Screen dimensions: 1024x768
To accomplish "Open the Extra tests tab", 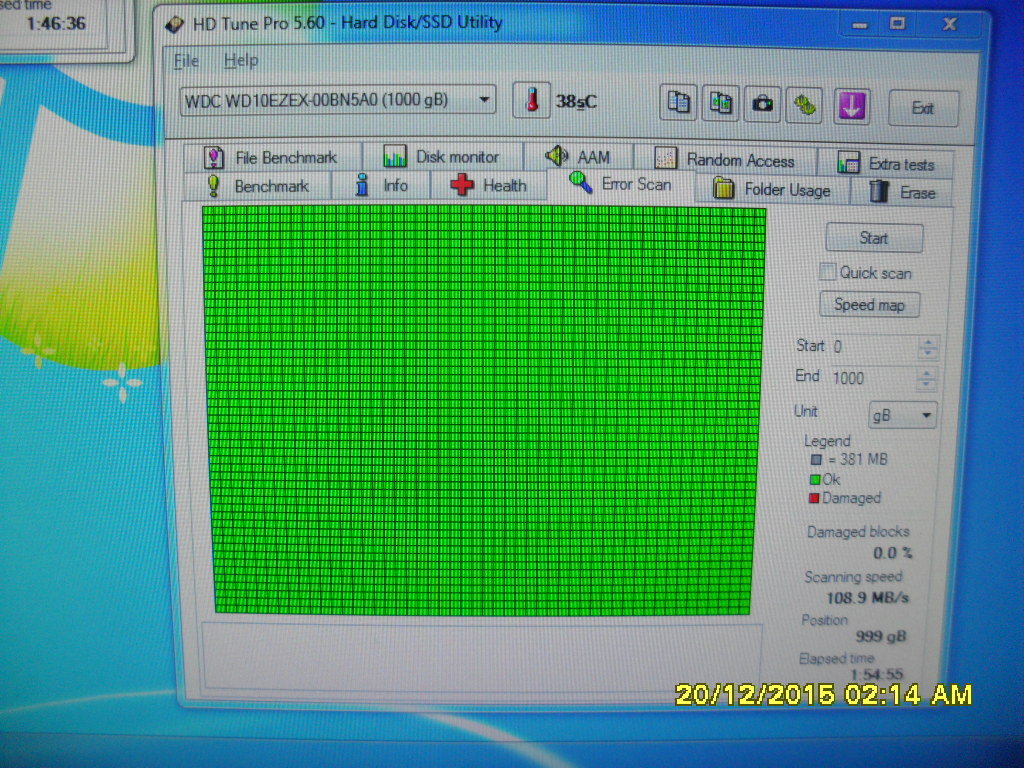I will [886, 164].
